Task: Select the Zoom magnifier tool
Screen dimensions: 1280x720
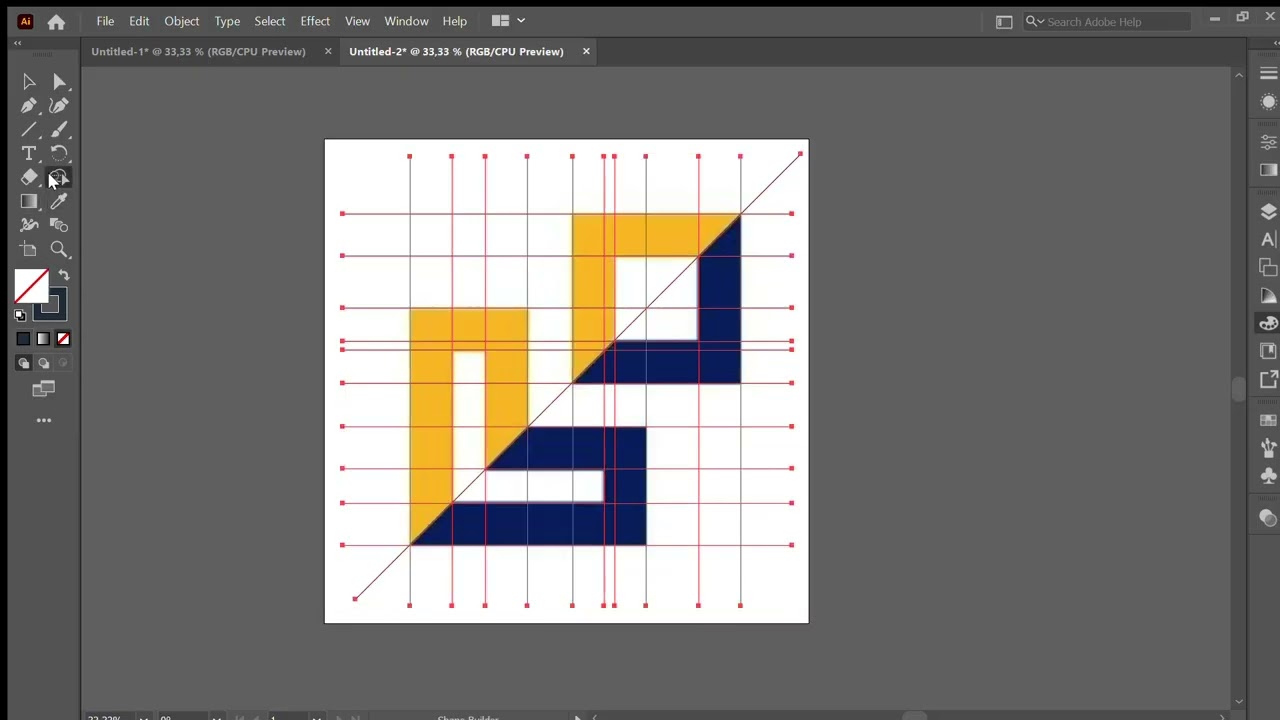Action: (59, 250)
